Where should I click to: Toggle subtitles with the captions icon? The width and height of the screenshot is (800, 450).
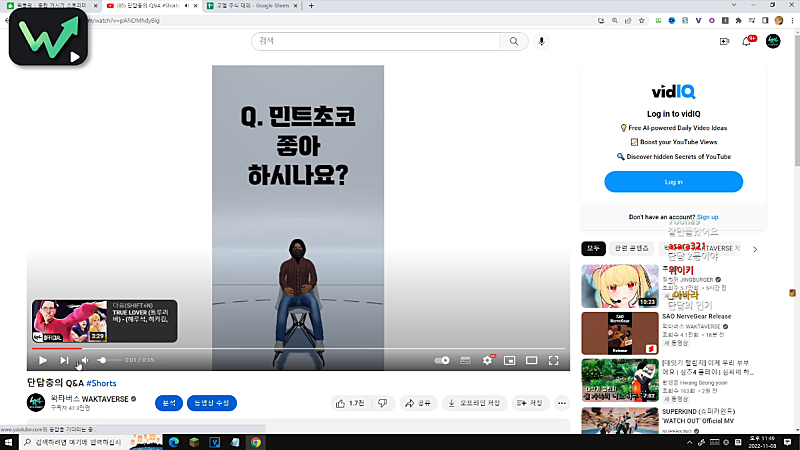(x=465, y=360)
